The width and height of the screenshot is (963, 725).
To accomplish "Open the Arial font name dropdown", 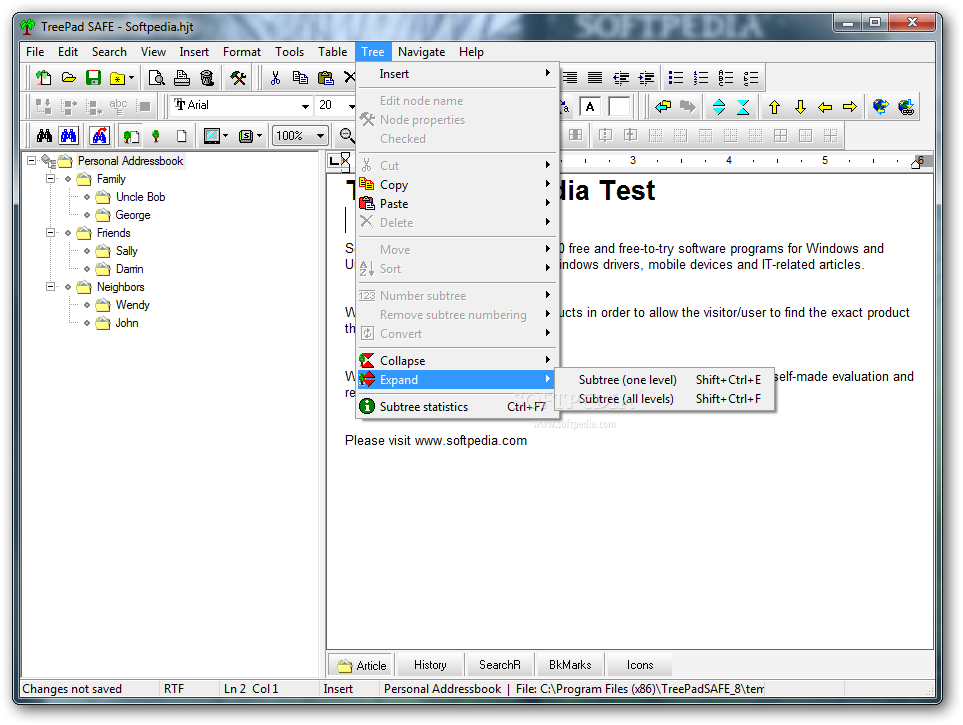I will point(305,106).
